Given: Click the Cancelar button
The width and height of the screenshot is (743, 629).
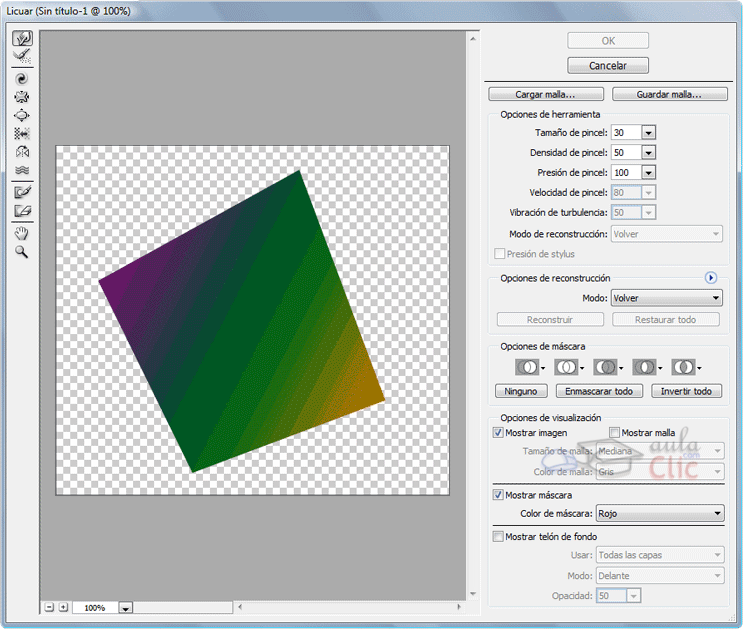Looking at the screenshot, I should pyautogui.click(x=608, y=66).
